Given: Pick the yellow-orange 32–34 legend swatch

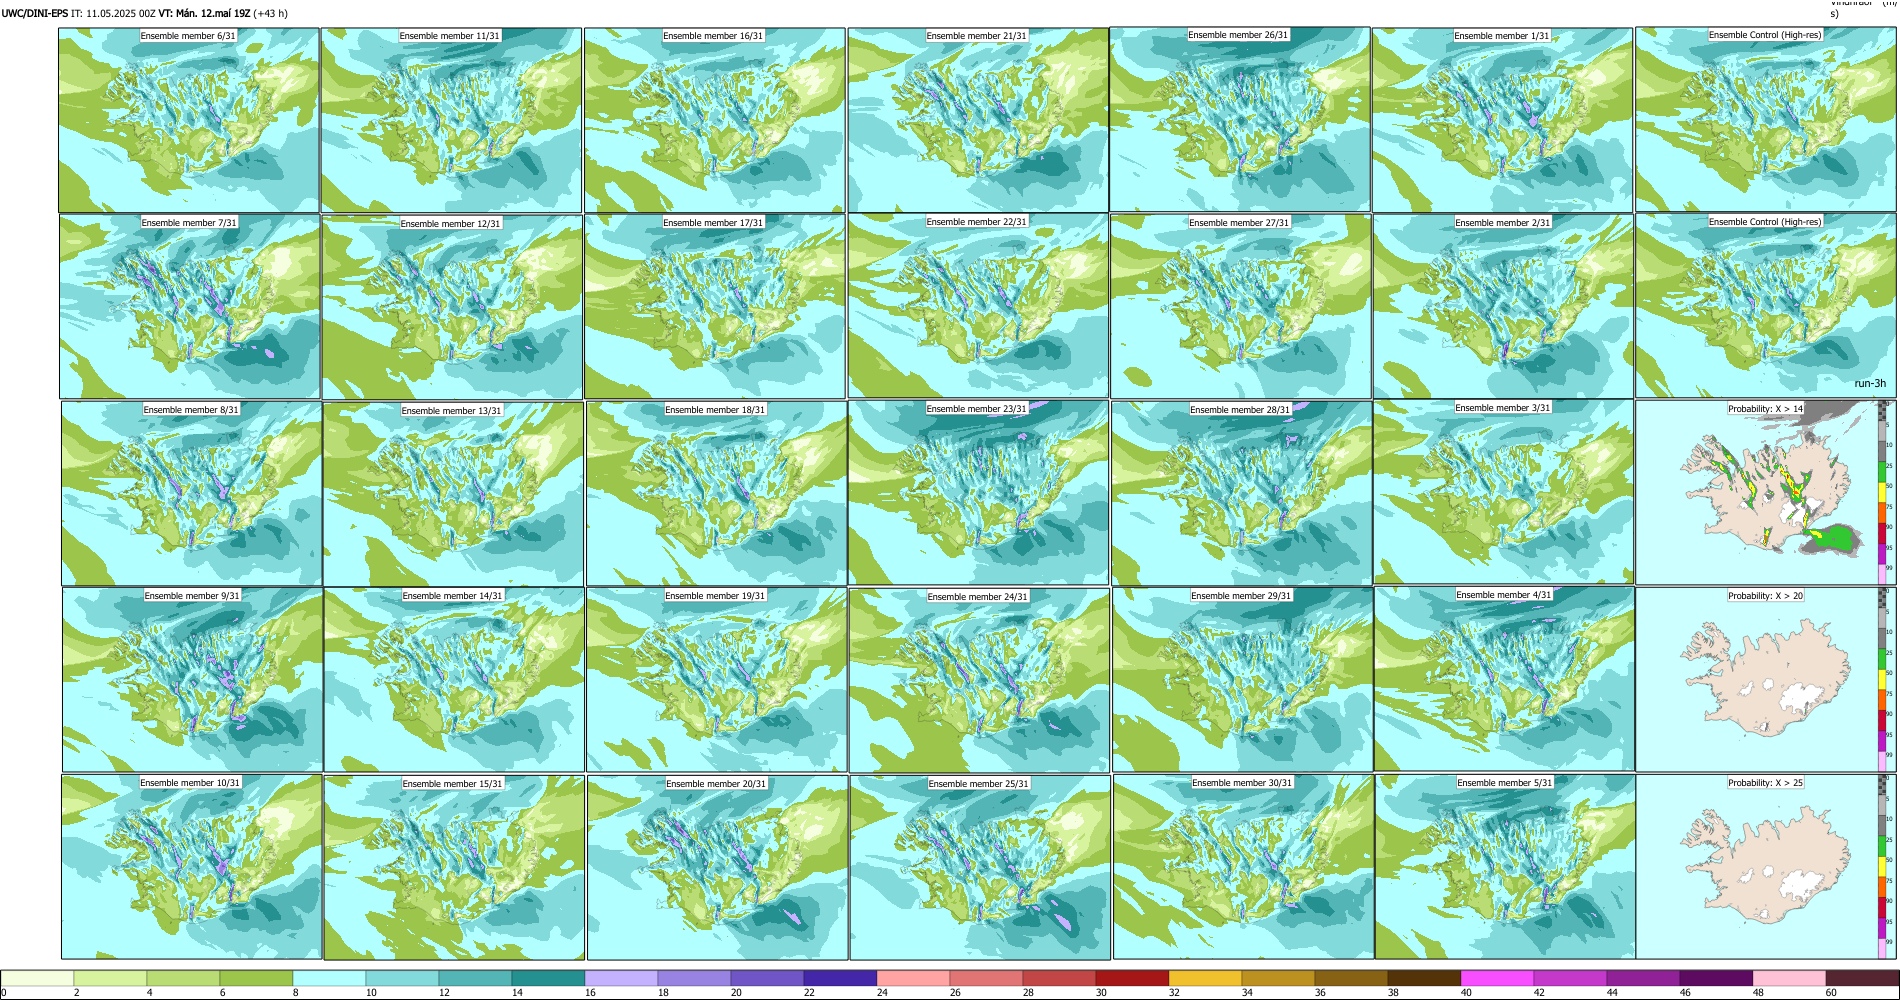Looking at the screenshot, I should tap(1205, 978).
